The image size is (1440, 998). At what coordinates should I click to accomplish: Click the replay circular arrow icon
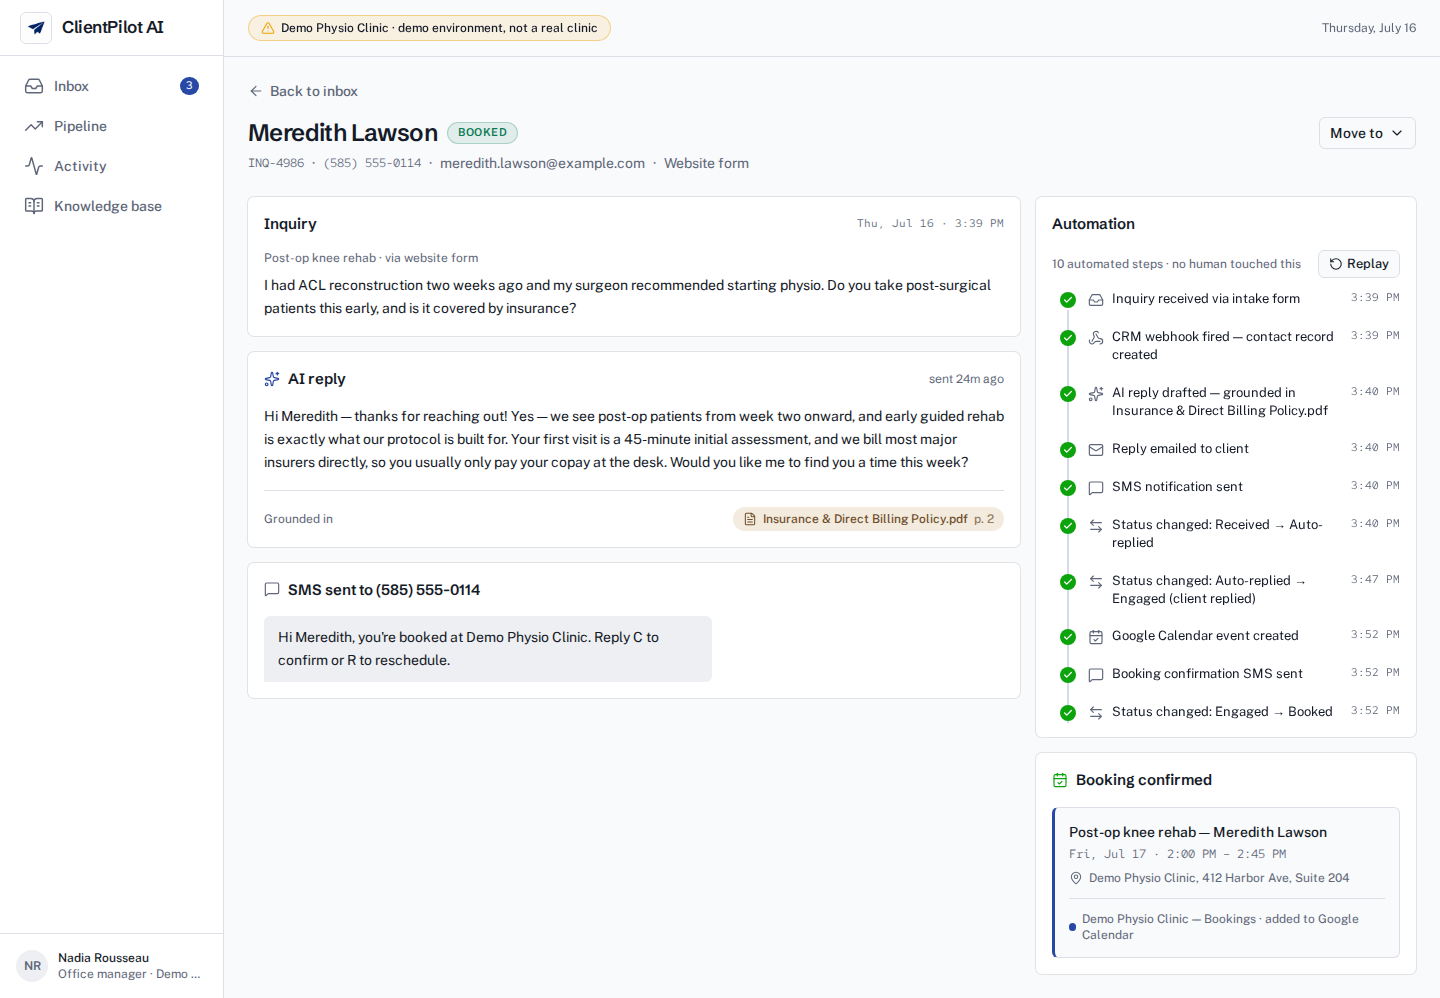(1335, 264)
